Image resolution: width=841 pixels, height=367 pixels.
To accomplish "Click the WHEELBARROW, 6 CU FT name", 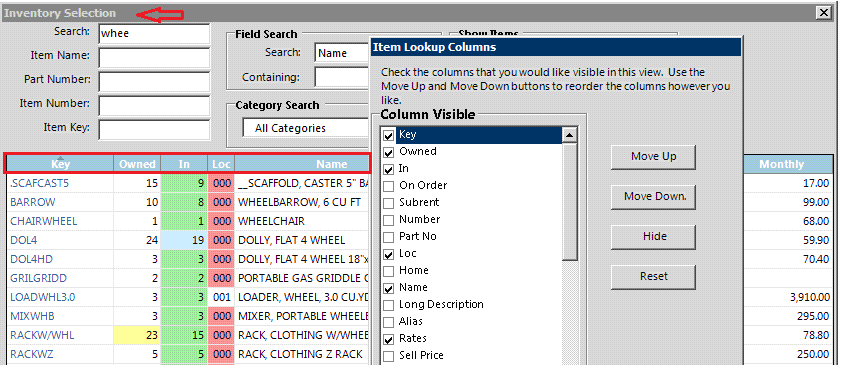I will [x=299, y=202].
